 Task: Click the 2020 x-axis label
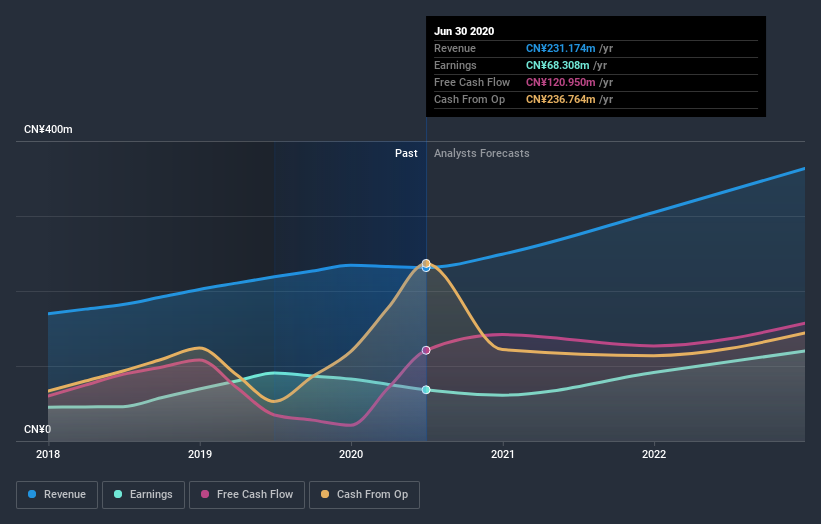point(351,454)
